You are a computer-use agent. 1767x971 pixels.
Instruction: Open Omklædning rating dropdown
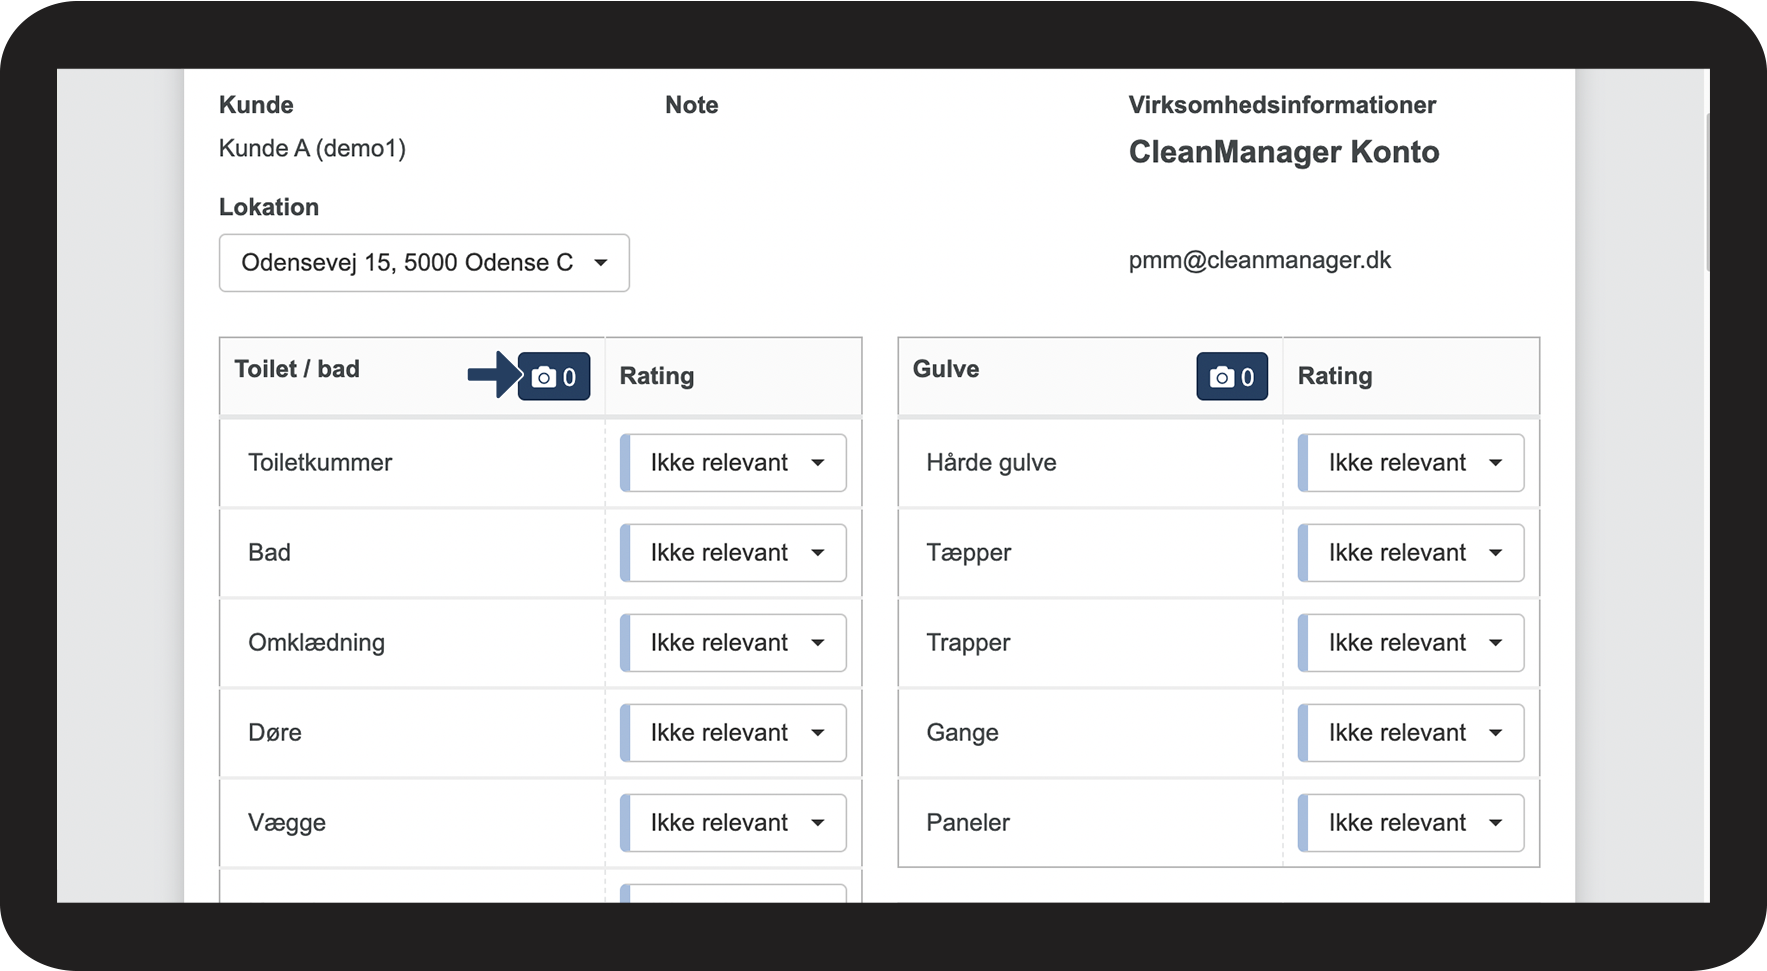734,643
